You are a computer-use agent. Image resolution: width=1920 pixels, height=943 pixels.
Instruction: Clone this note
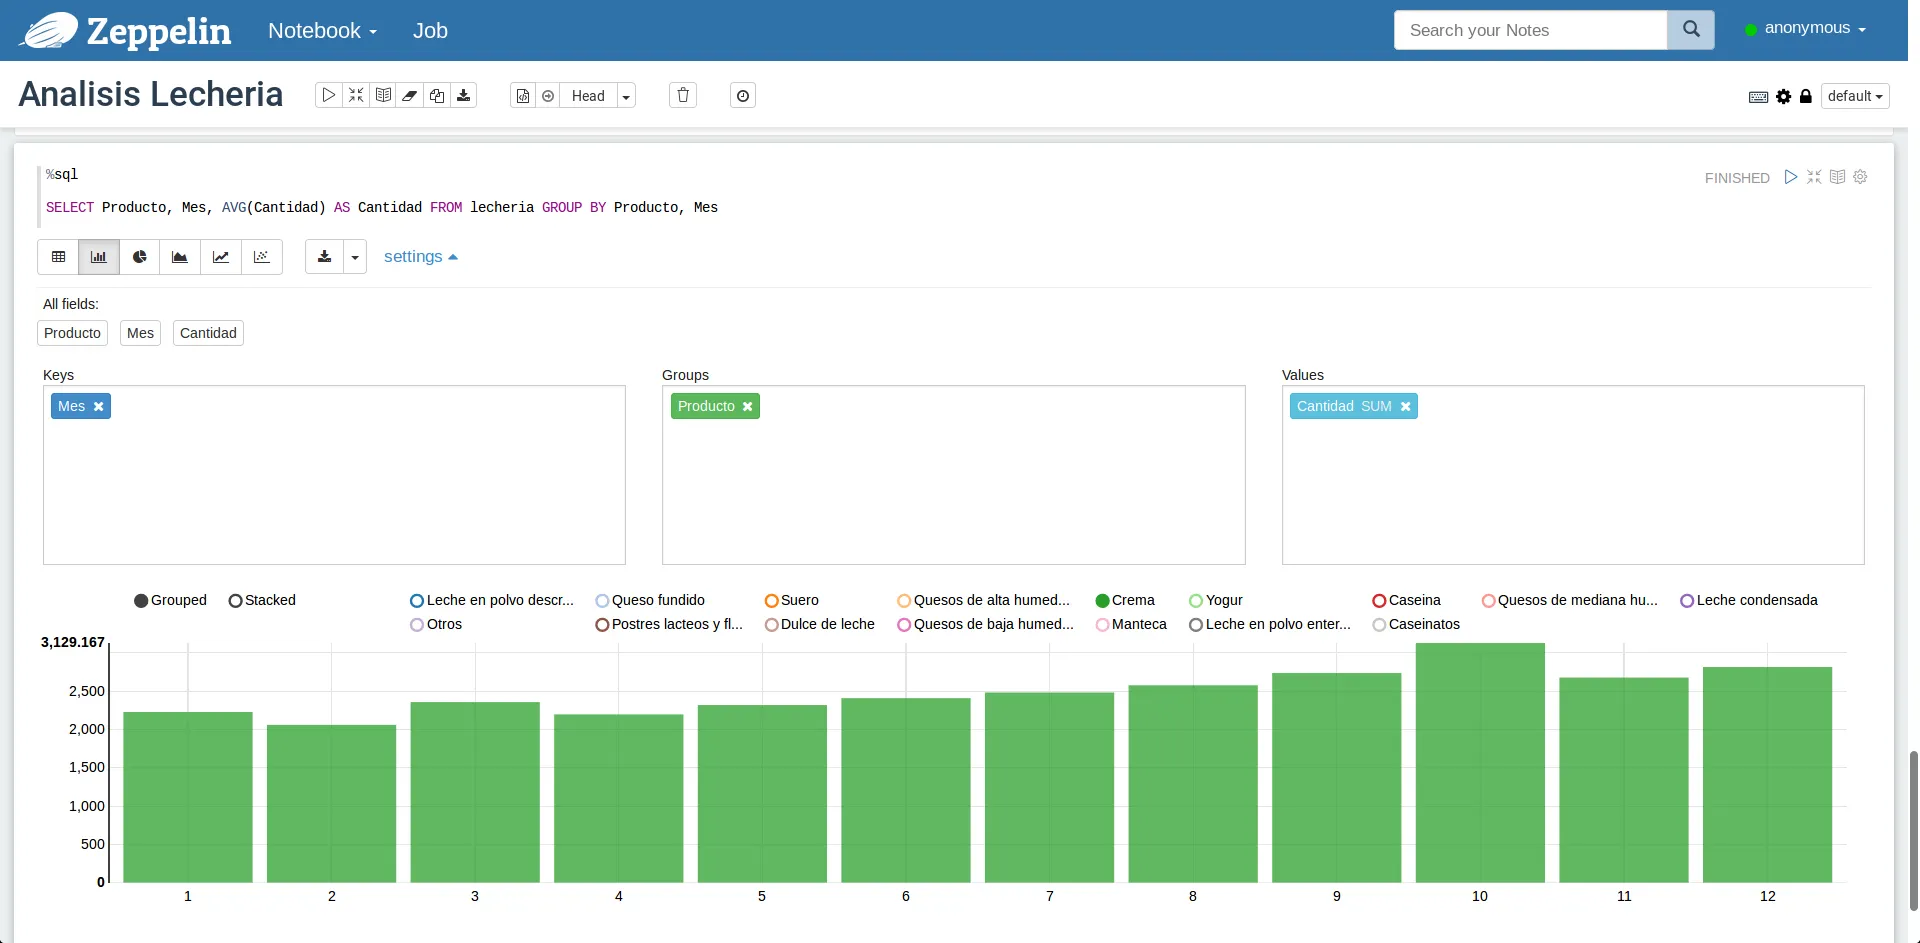coord(437,96)
